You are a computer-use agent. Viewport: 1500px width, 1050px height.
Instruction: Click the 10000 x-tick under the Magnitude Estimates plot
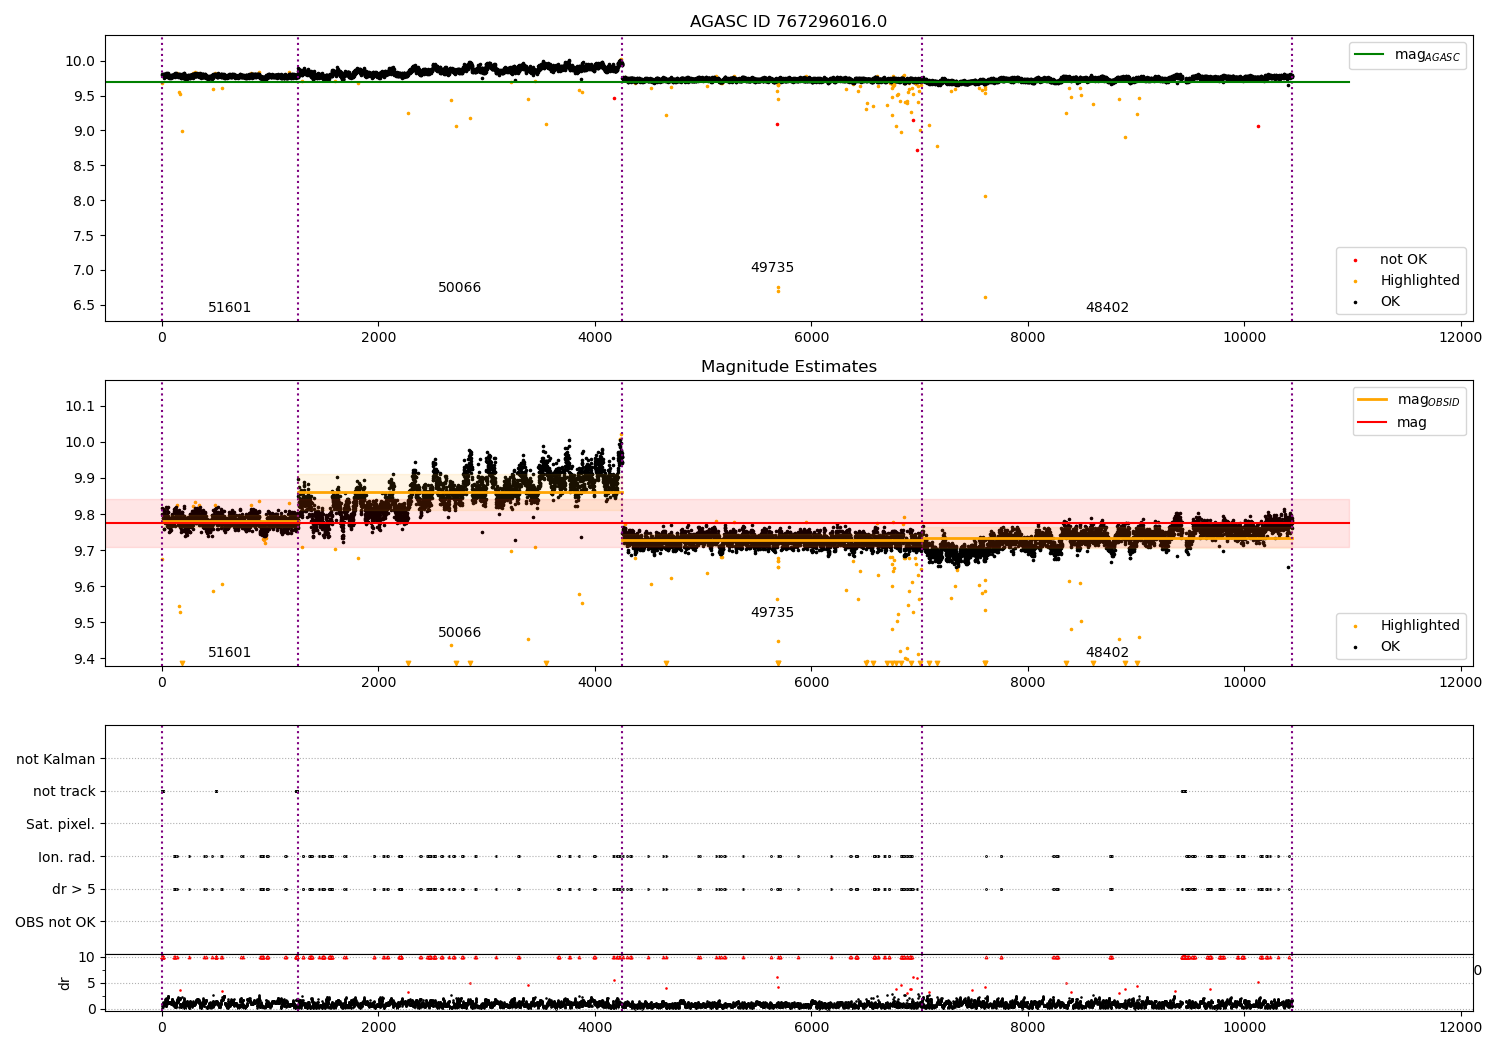(x=1243, y=683)
